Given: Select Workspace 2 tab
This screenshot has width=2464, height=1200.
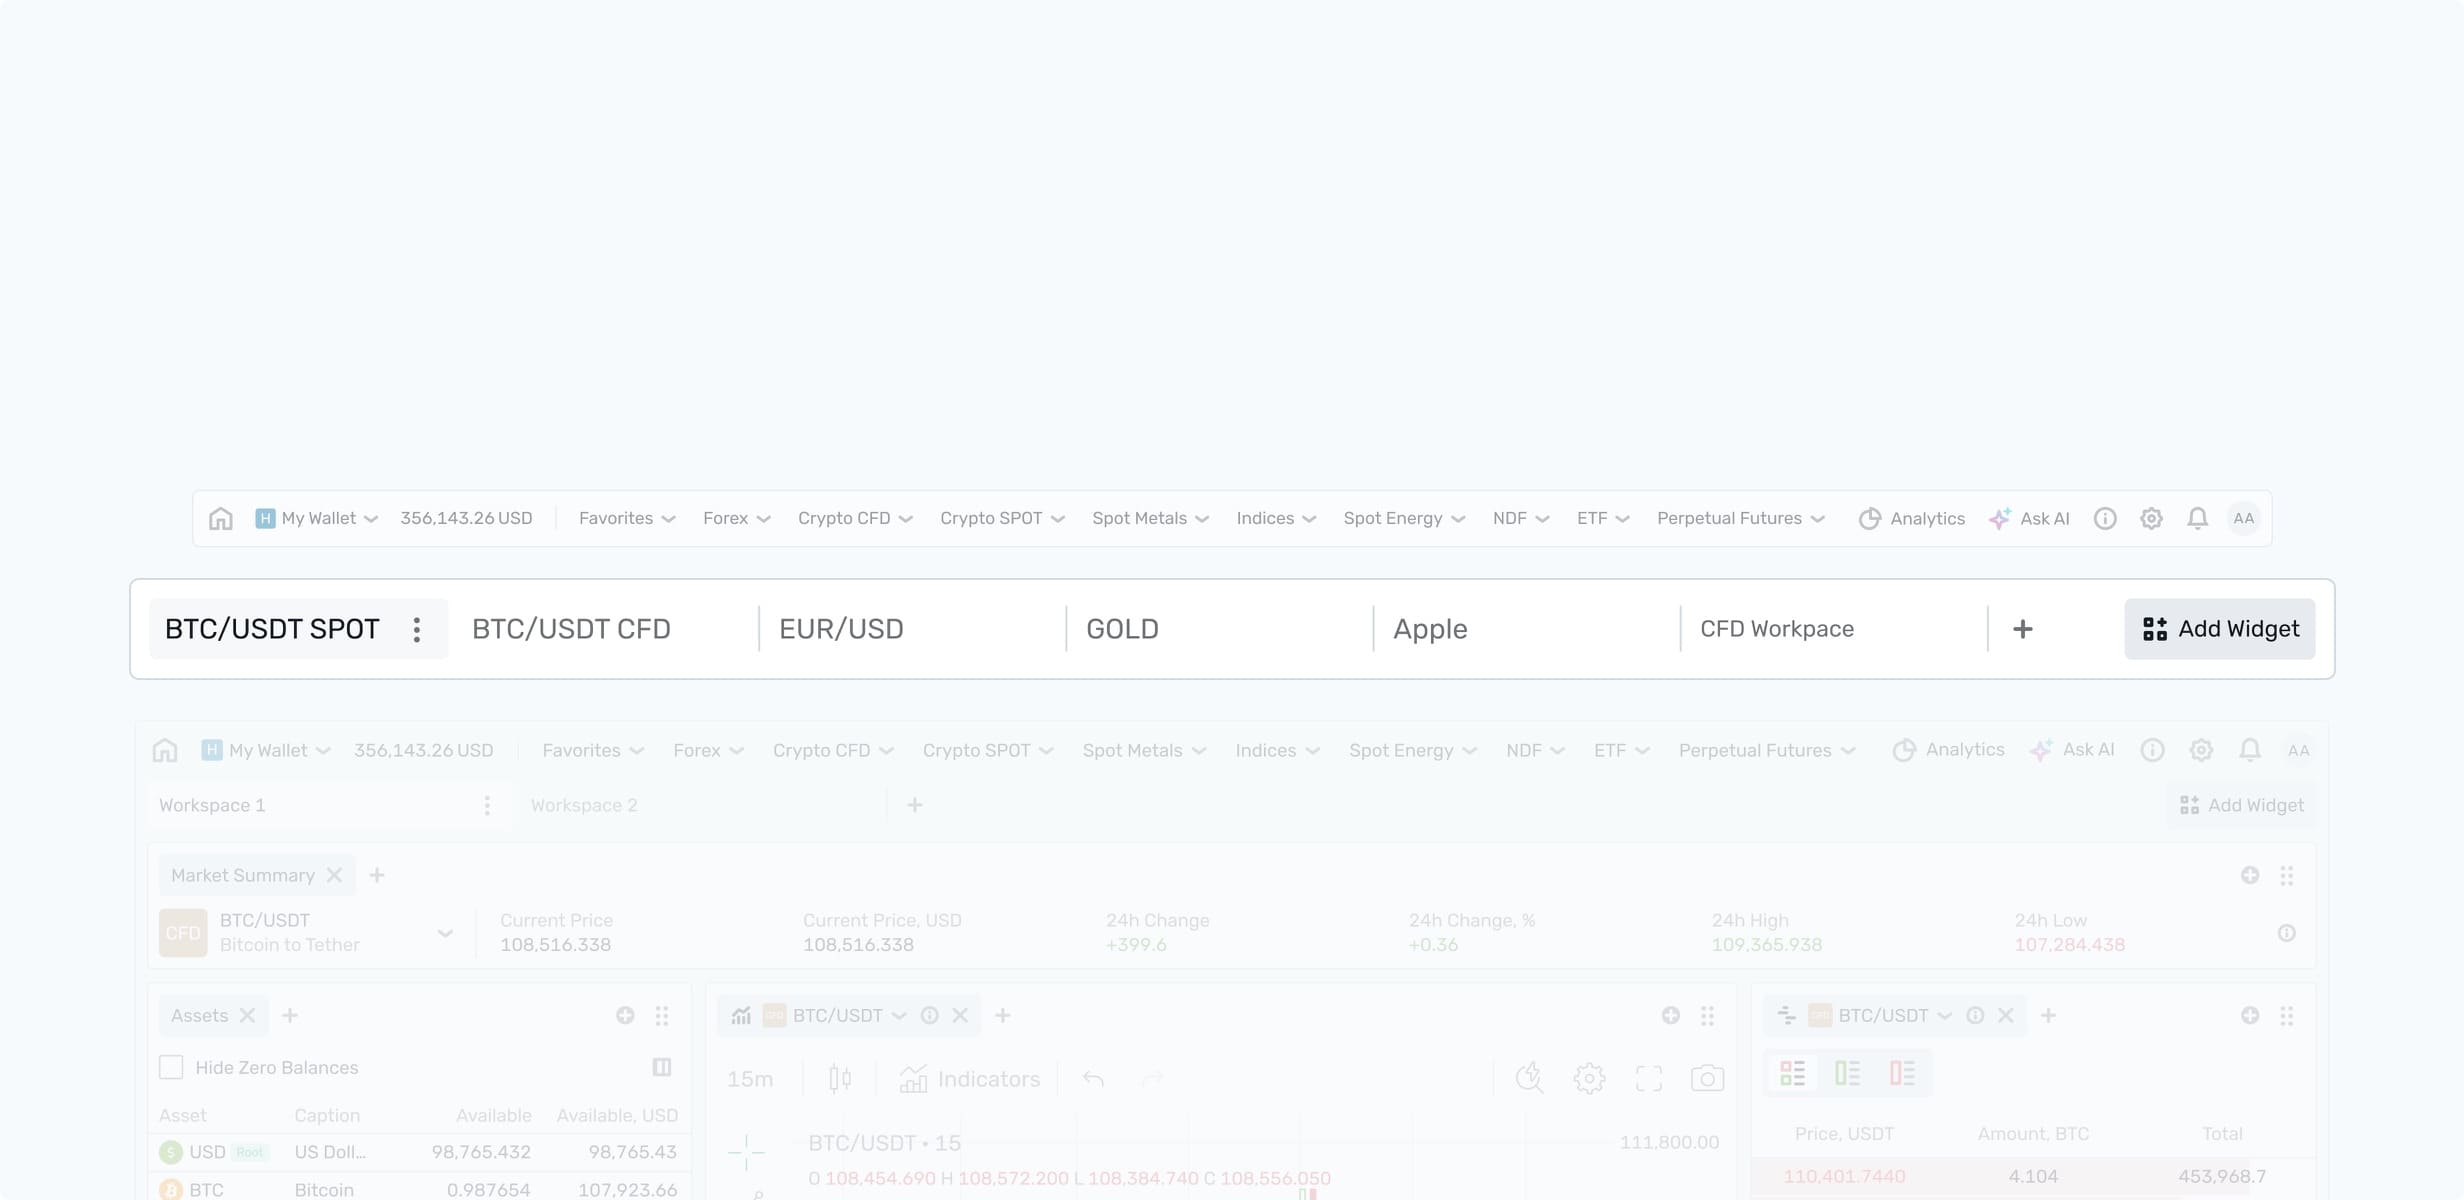Looking at the screenshot, I should pyautogui.click(x=584, y=805).
